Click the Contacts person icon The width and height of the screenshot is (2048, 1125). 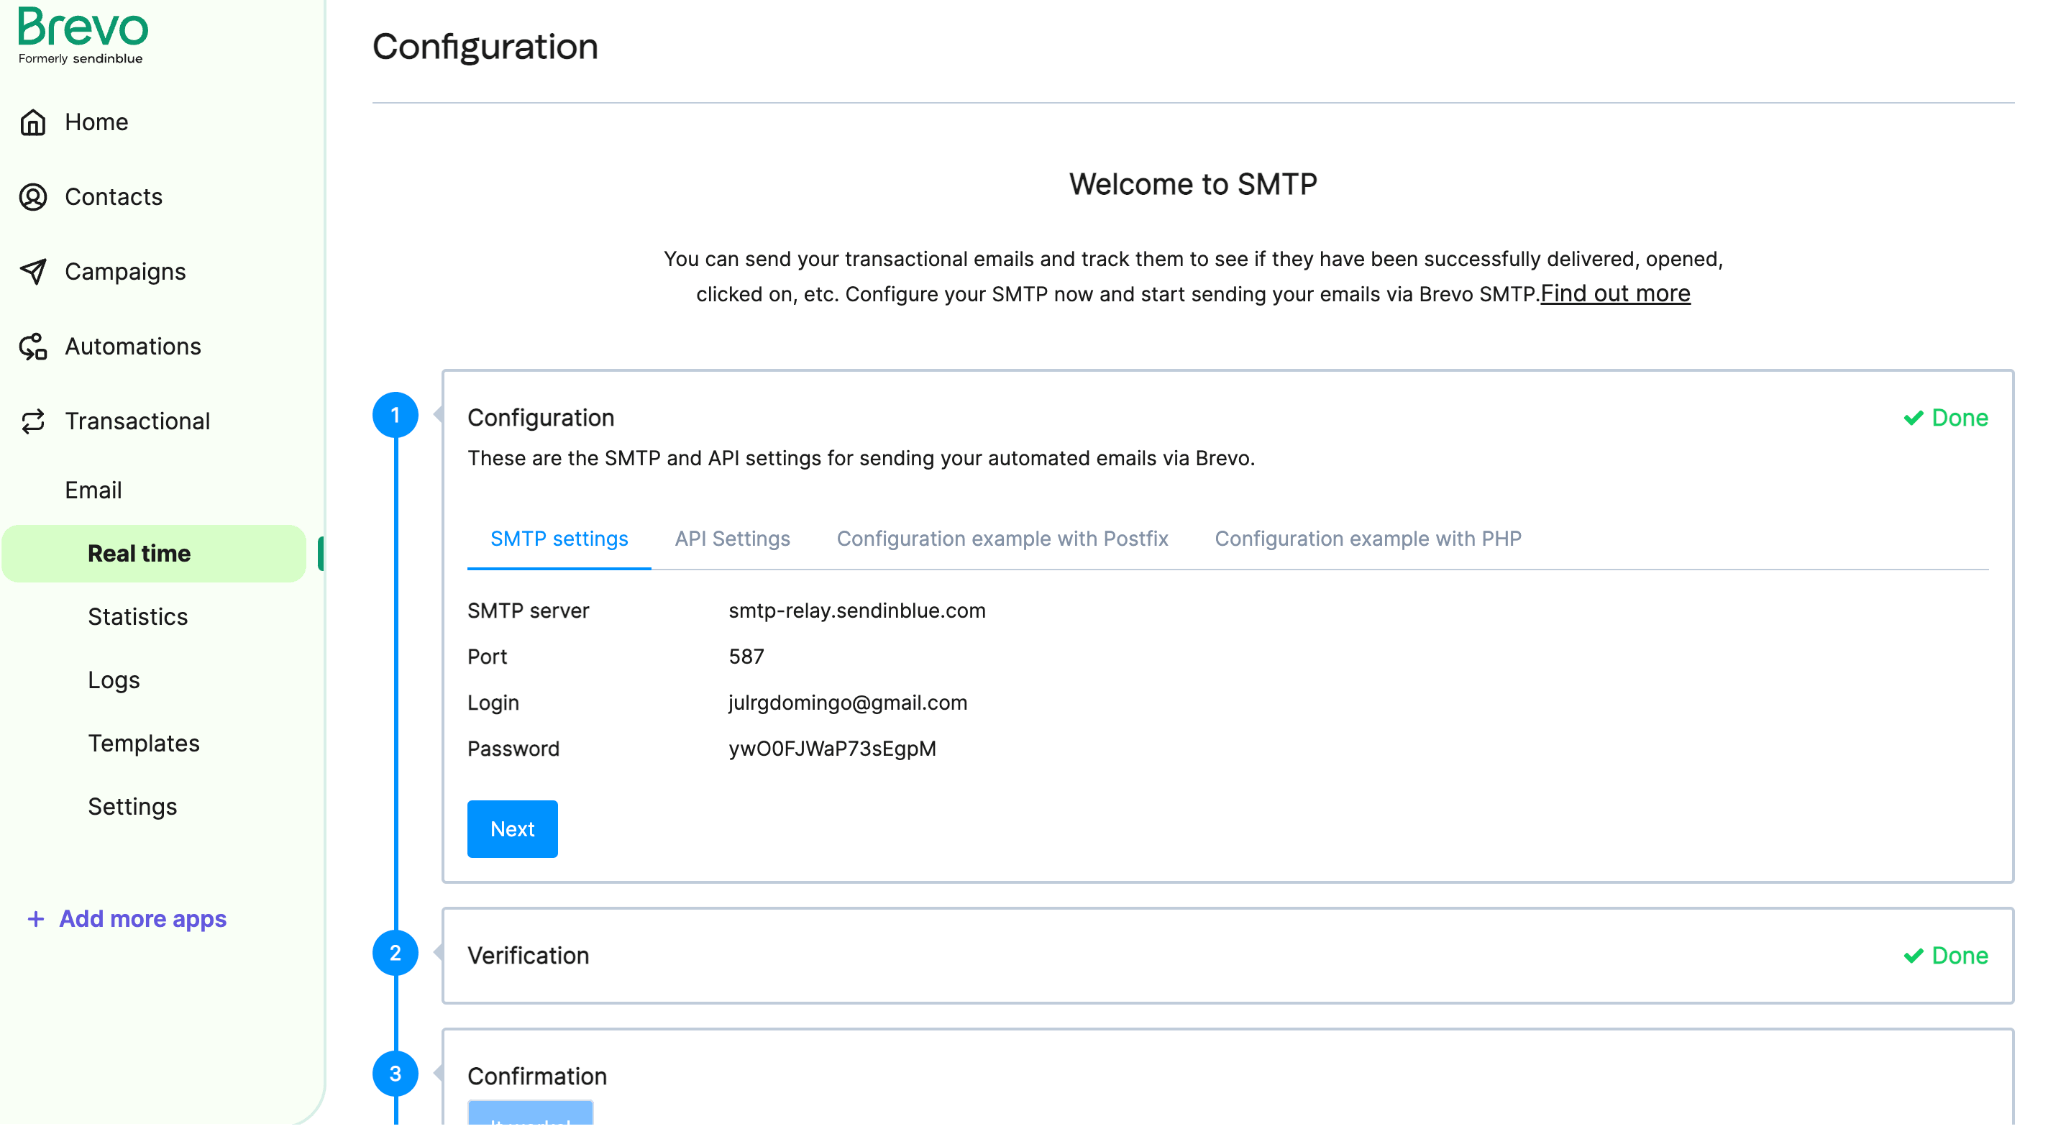point(33,197)
